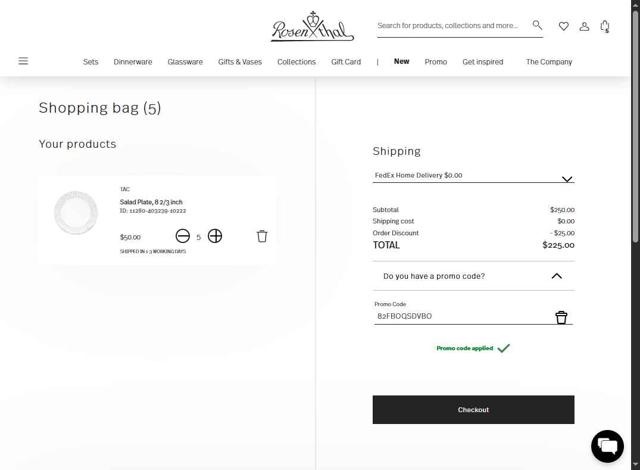Click the Promo Code input field
The width and height of the screenshot is (640, 470).
pyautogui.click(x=460, y=316)
